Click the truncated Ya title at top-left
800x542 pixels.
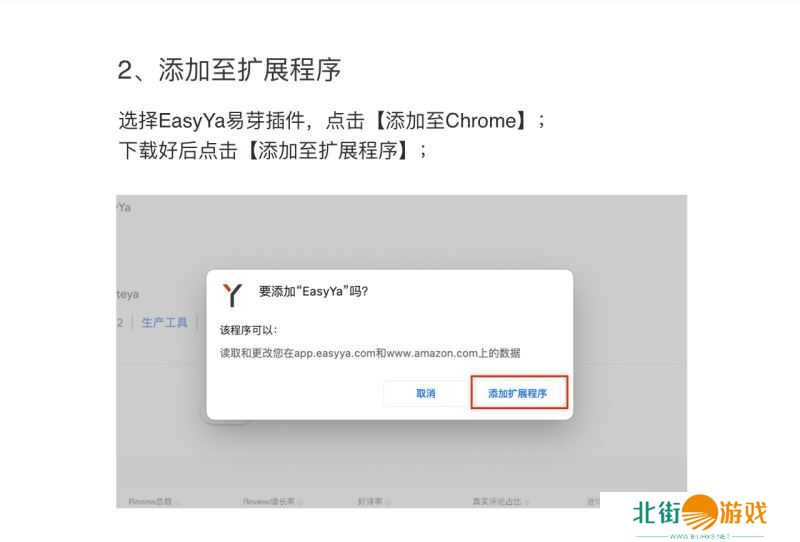[x=123, y=207]
